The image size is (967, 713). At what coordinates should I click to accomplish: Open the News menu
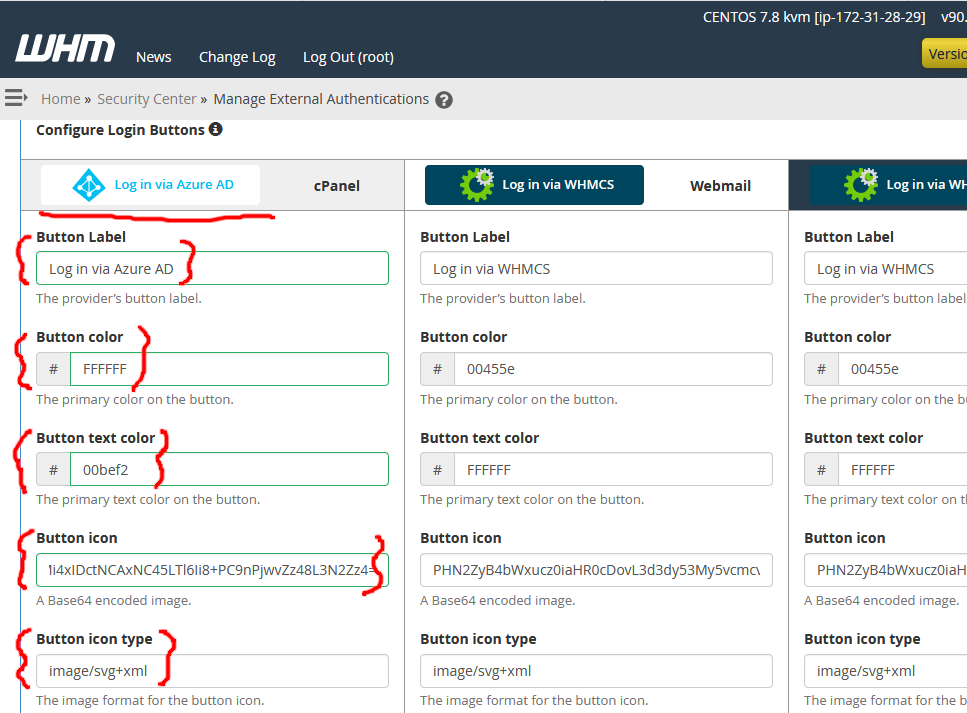pyautogui.click(x=153, y=57)
